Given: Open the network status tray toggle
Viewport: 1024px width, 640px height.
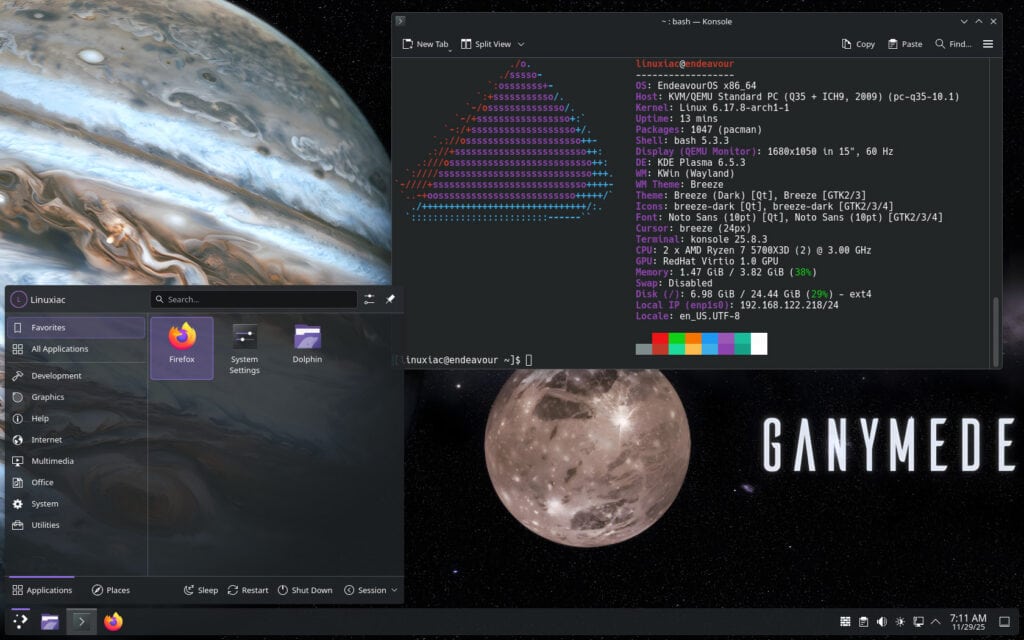Looking at the screenshot, I should tap(918, 621).
